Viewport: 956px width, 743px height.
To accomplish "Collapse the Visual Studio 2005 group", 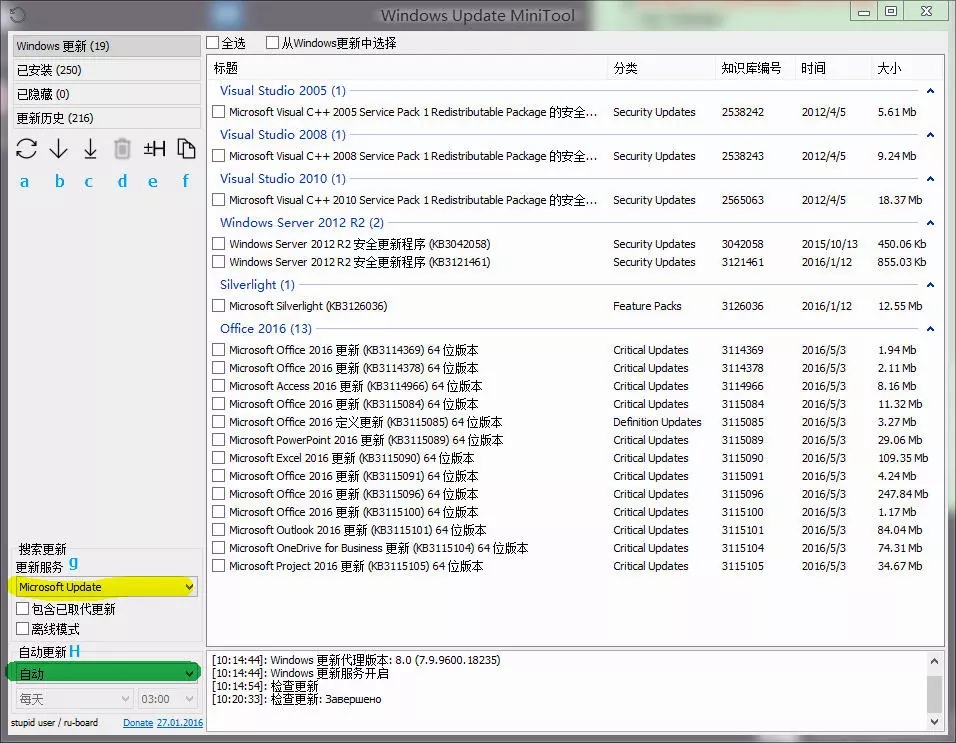I will [x=930, y=91].
